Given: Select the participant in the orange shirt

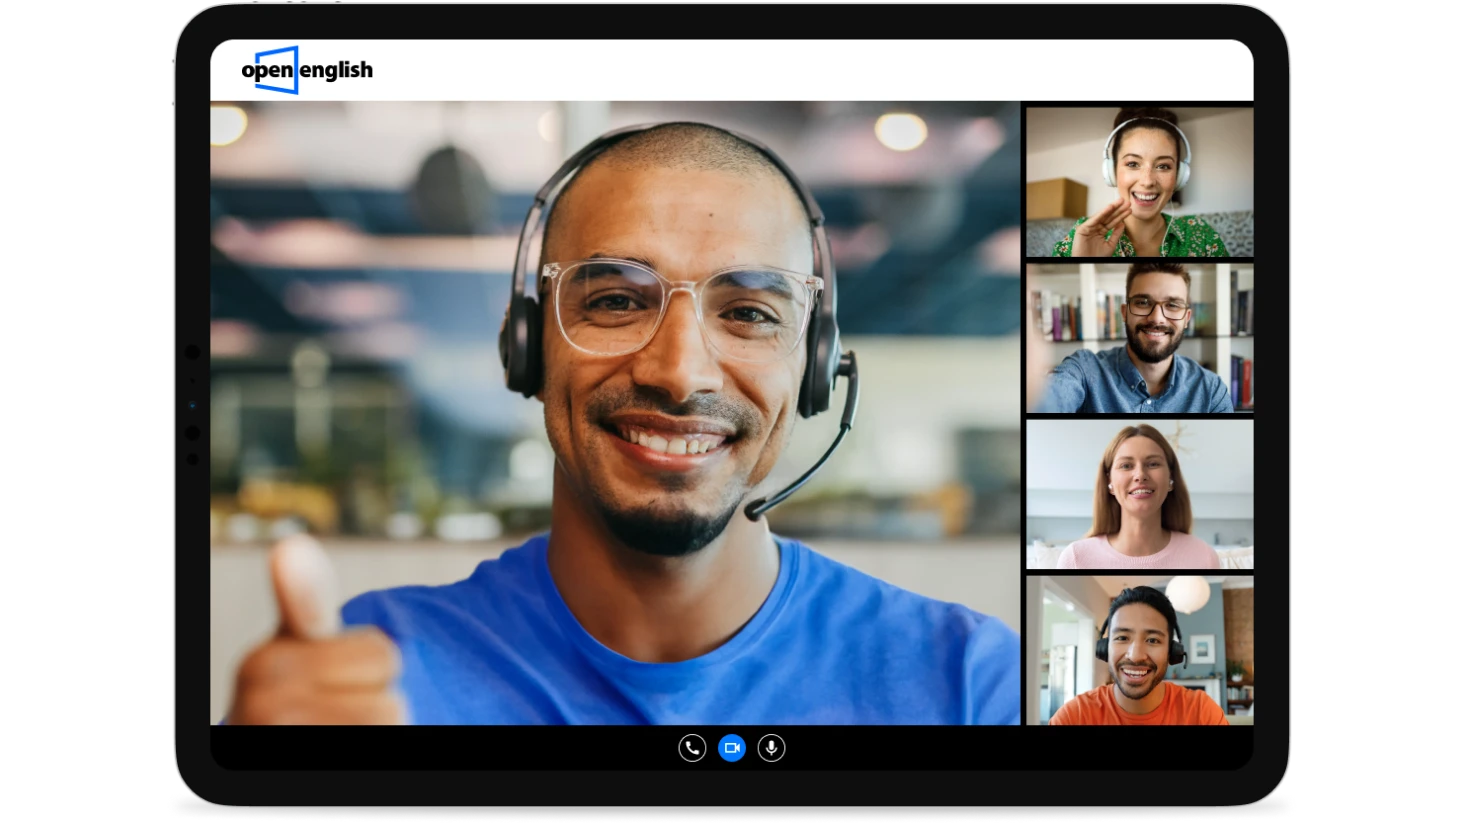Looking at the screenshot, I should point(1139,650).
